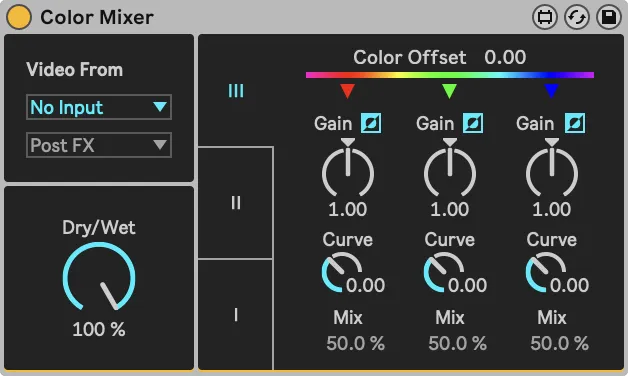Select the III mixer tab
Image resolution: width=628 pixels, height=376 pixels.
236,91
